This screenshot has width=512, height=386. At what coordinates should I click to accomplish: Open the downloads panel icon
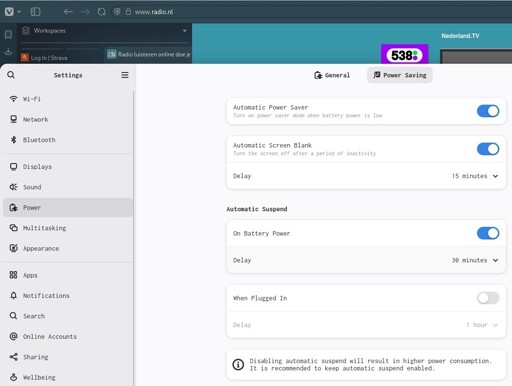tap(8, 52)
